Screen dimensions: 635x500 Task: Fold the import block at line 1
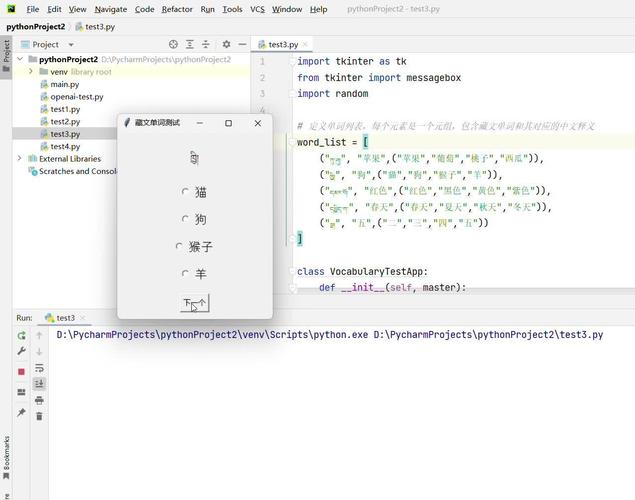point(292,62)
